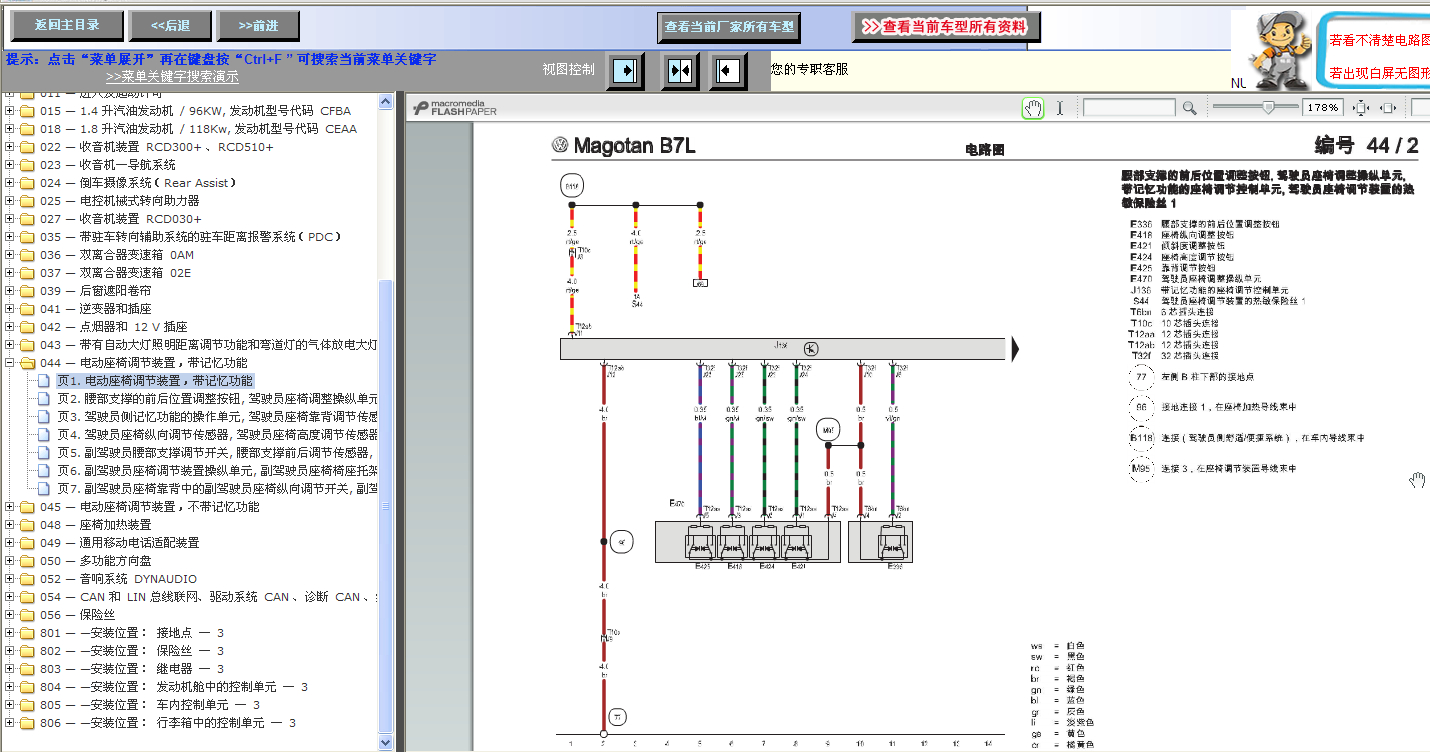Expand the 025 电控机械式转向助力器 node
The image size is (1430, 752).
point(9,201)
